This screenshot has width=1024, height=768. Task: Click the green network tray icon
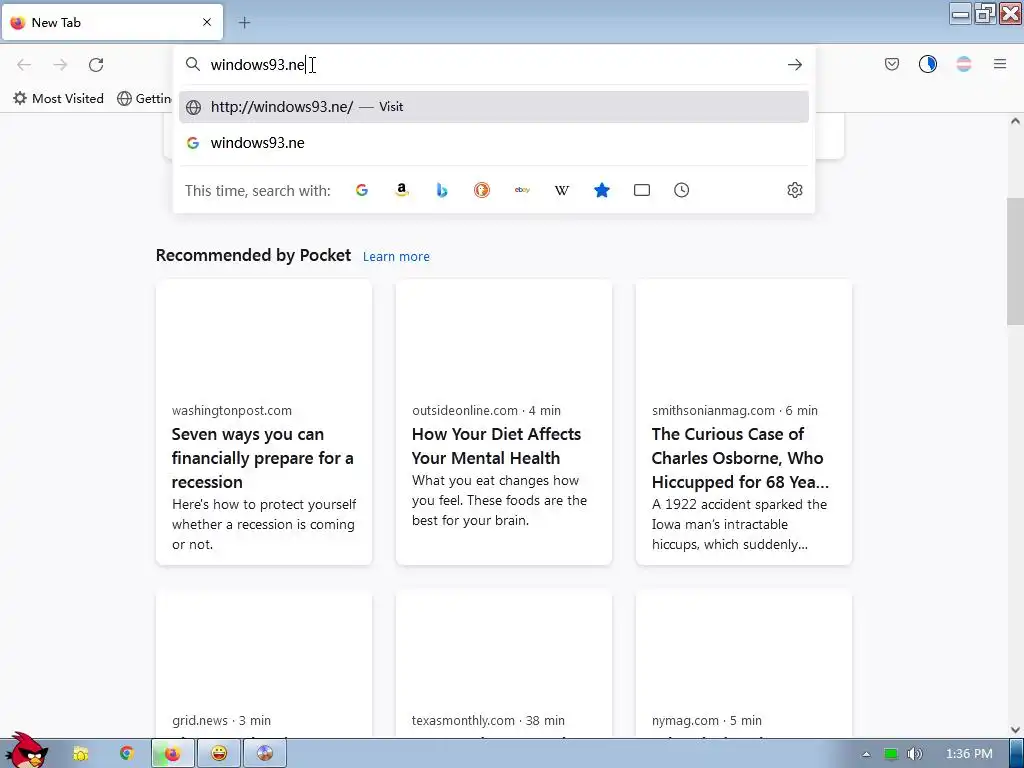click(890, 754)
